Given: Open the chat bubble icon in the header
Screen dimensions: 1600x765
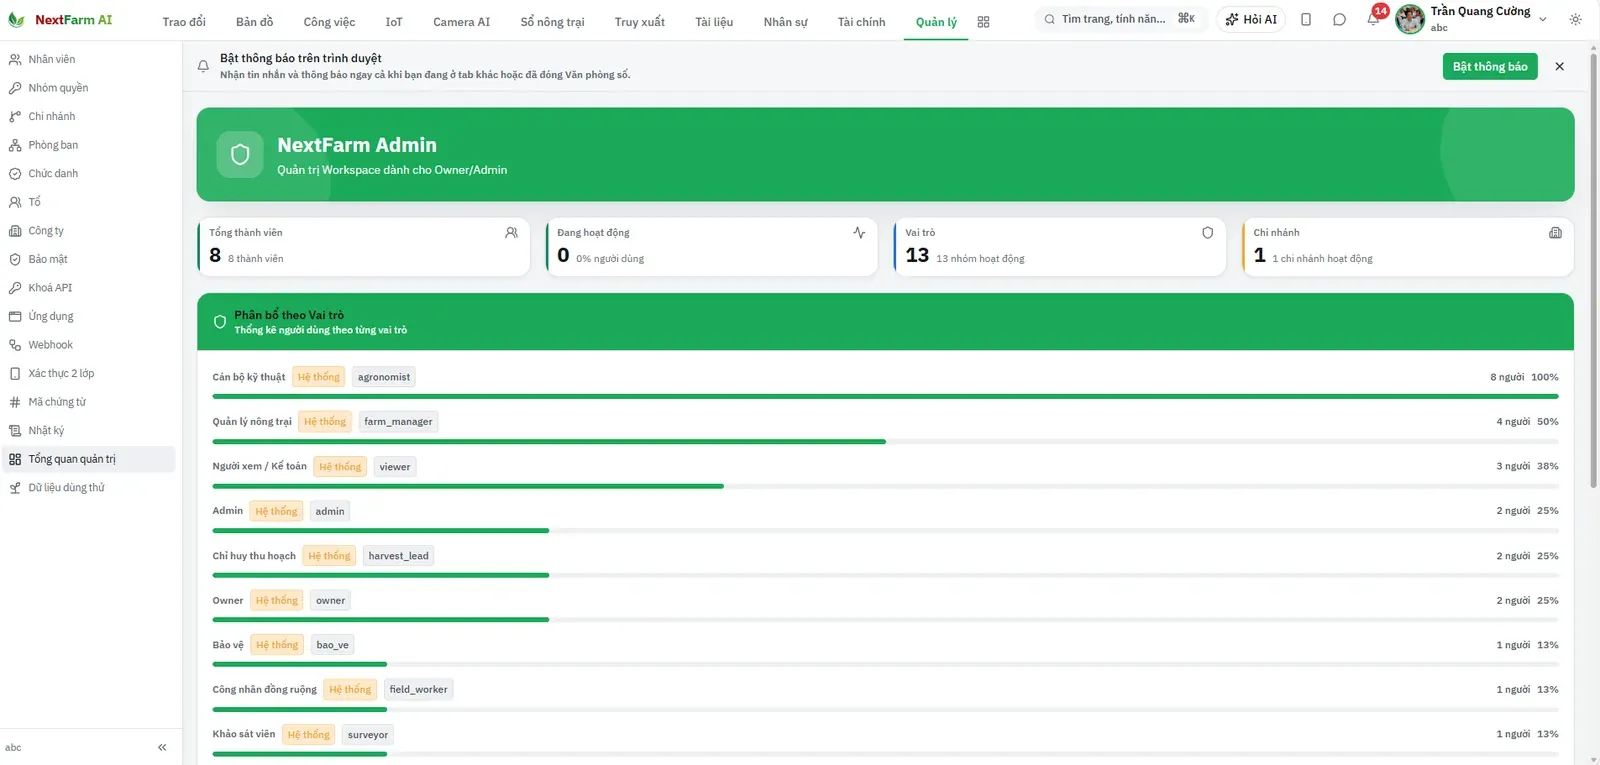Looking at the screenshot, I should coord(1339,20).
